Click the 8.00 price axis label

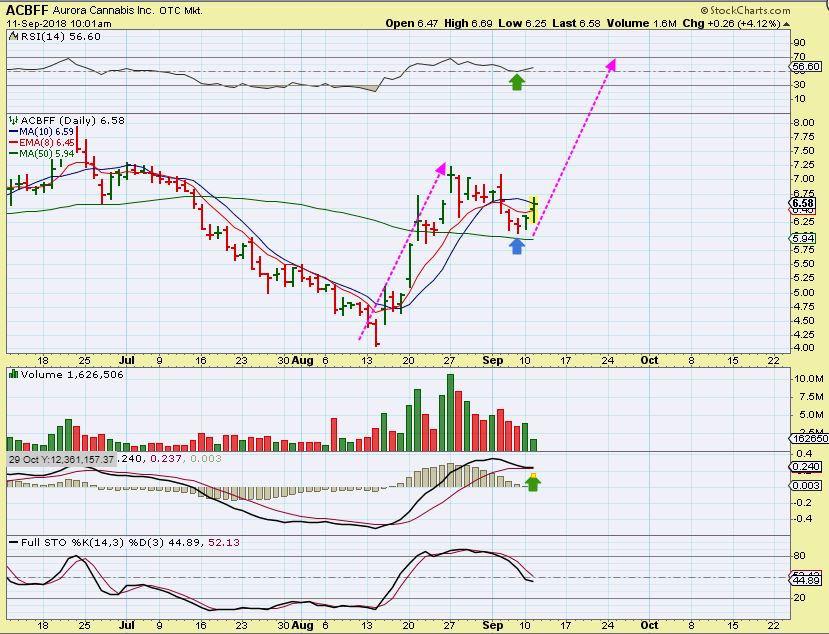pyautogui.click(x=804, y=123)
